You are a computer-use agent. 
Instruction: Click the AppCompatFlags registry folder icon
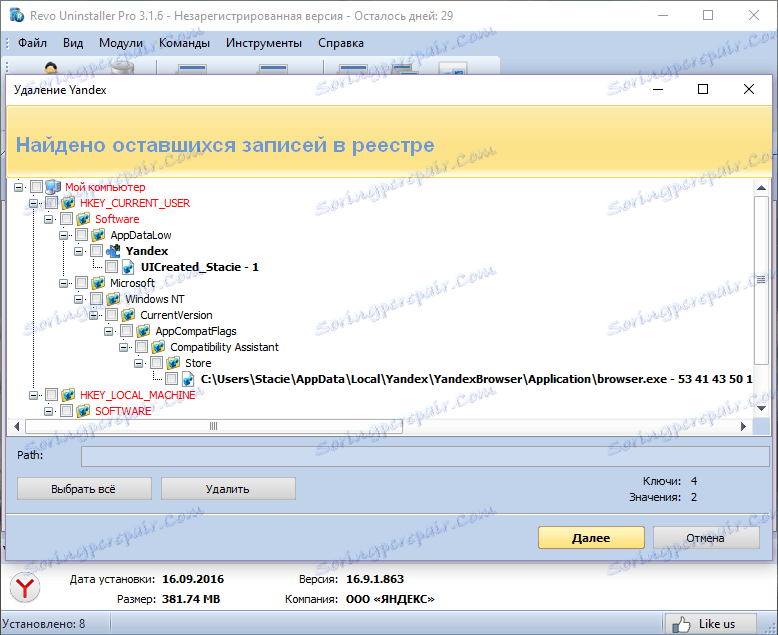click(x=143, y=331)
